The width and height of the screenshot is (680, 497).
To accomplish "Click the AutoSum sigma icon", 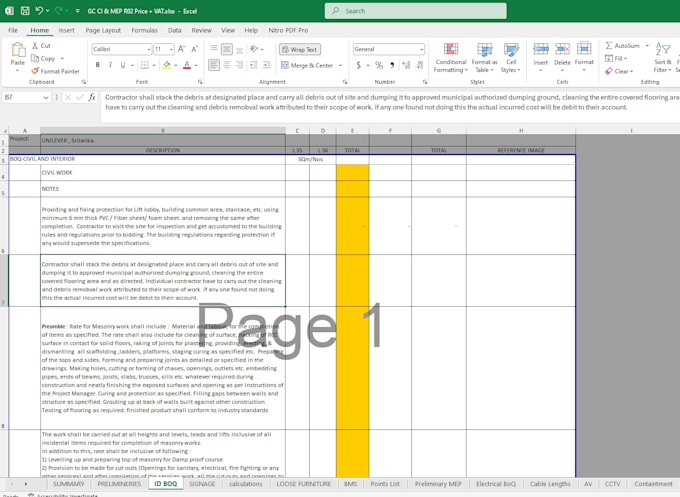I will click(x=609, y=46).
